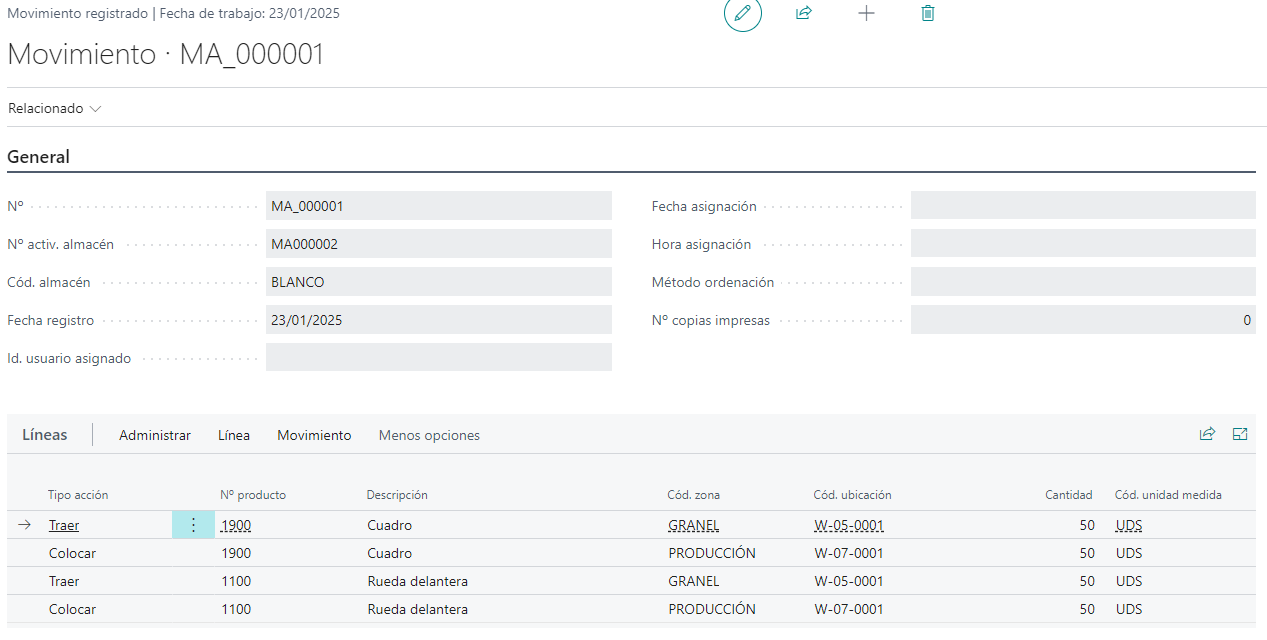This screenshot has height=640, width=1267.
Task: Click the Fecha asignación field
Action: tap(1083, 206)
